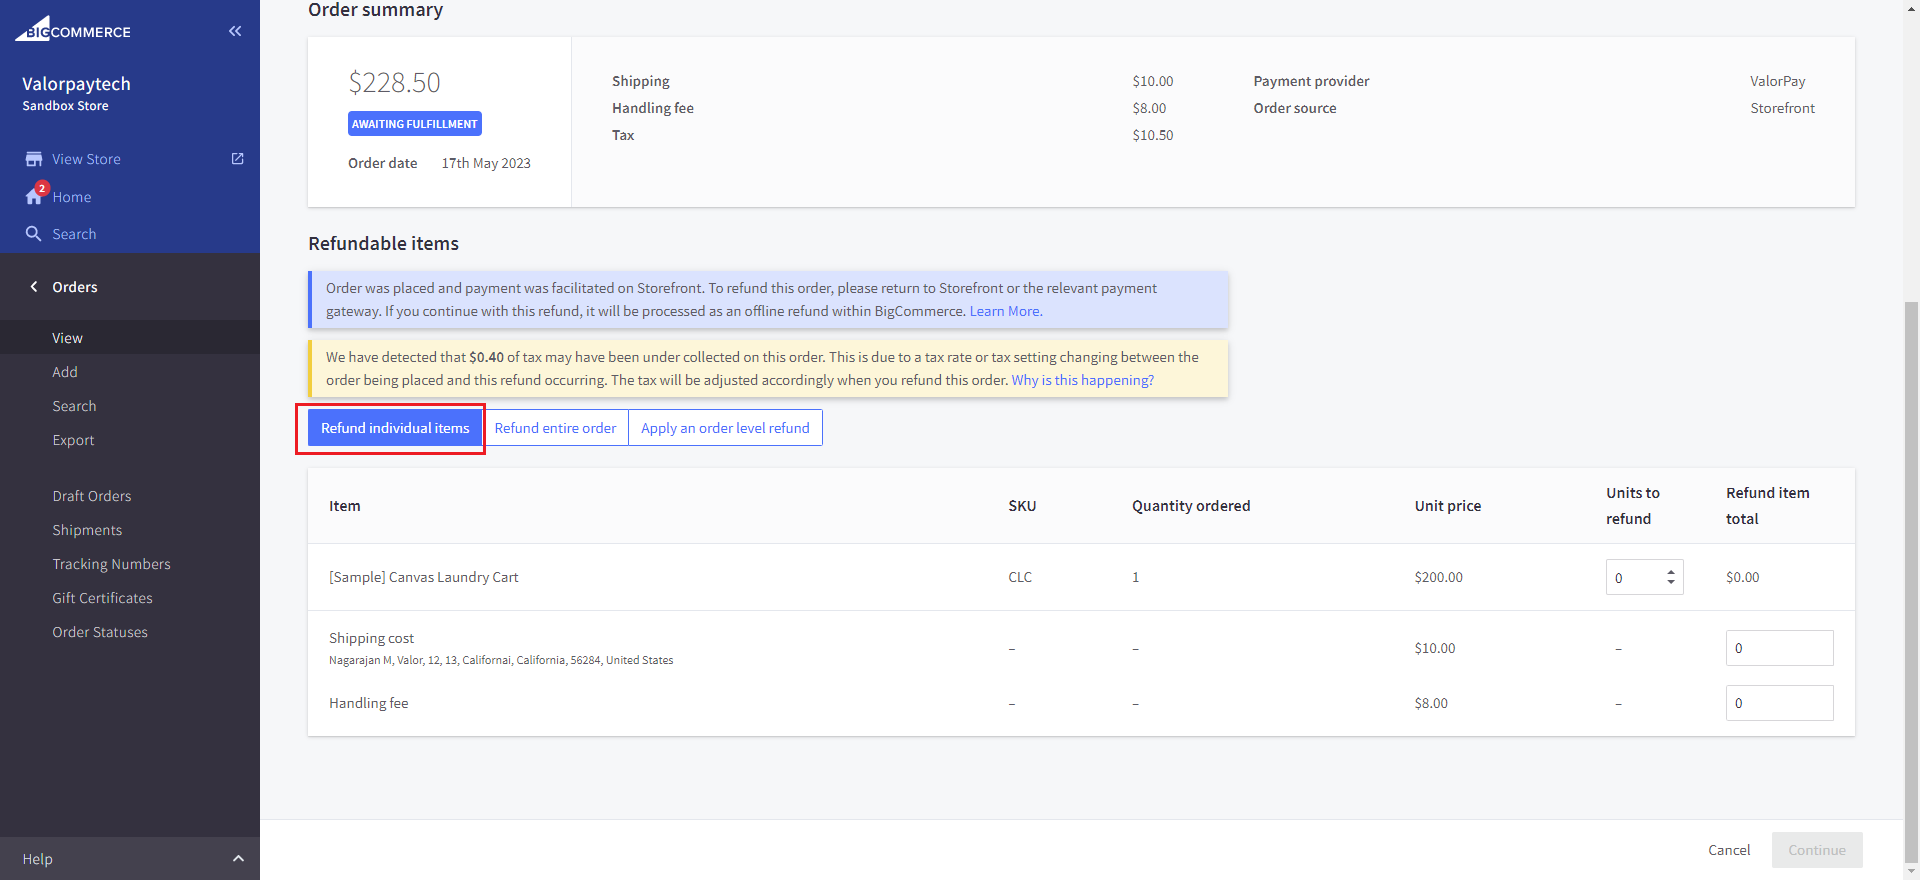The image size is (1920, 880).
Task: Open the Learn More link
Action: tap(1005, 311)
